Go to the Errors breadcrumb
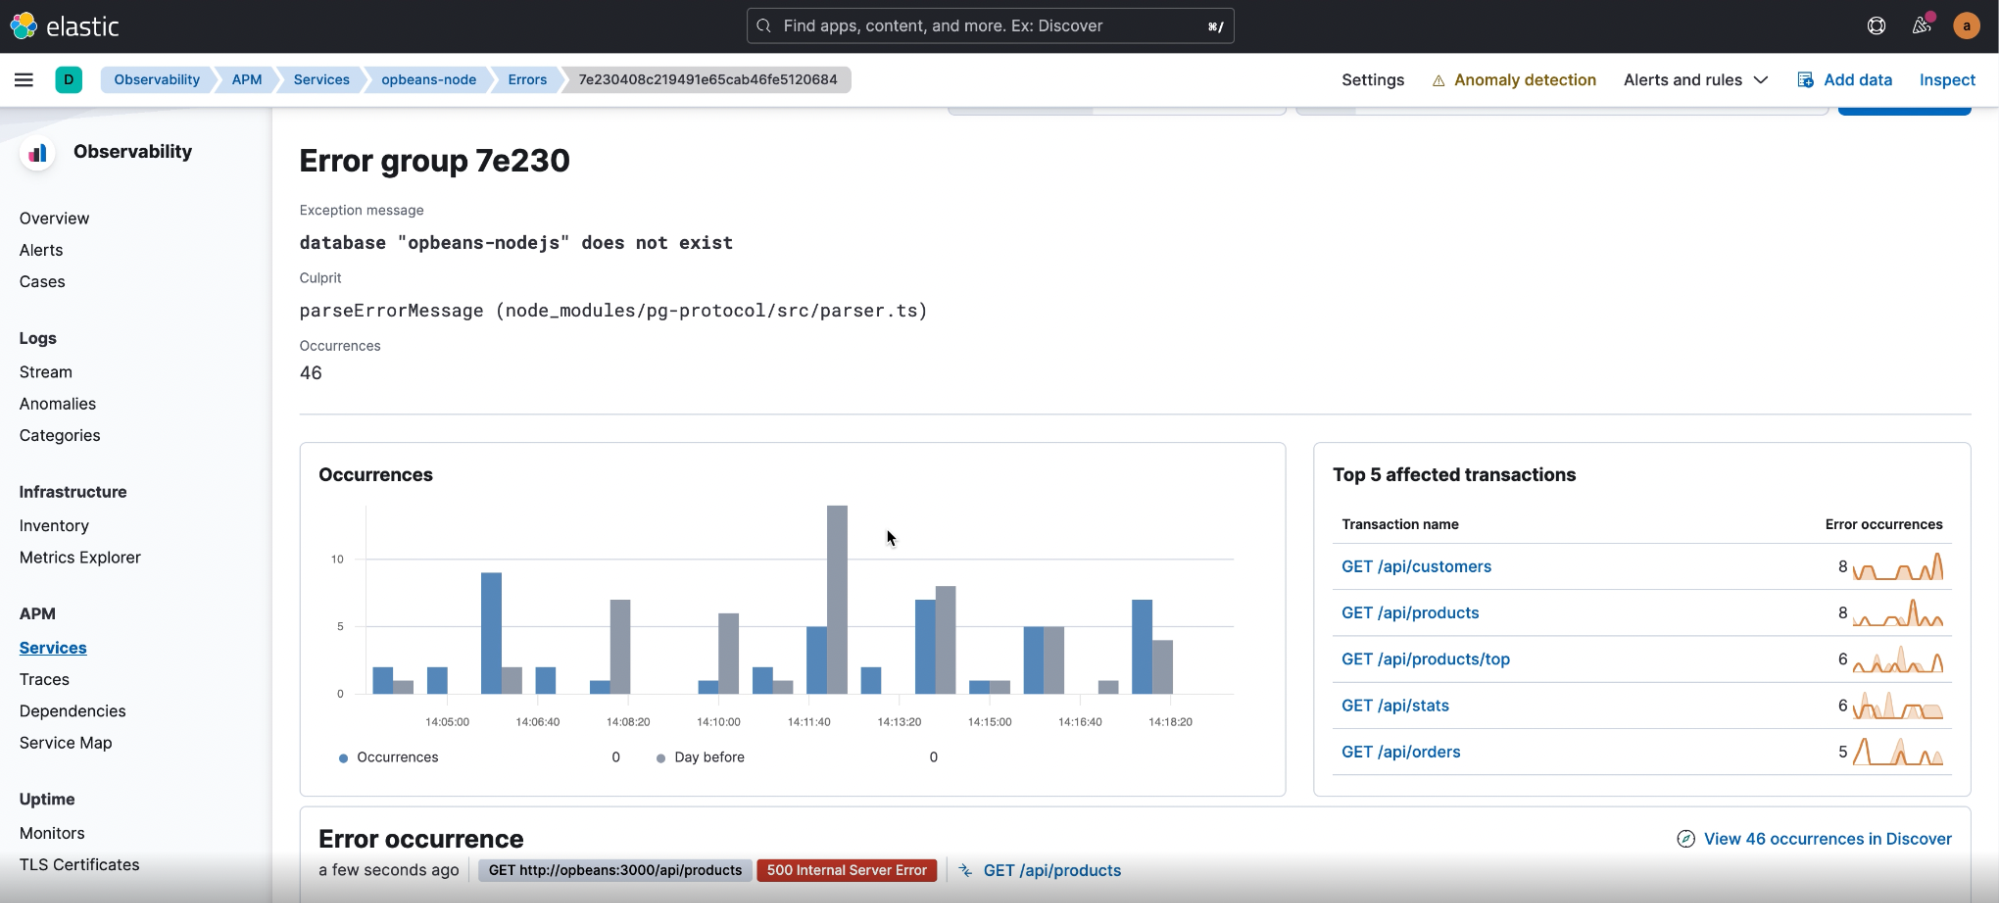The width and height of the screenshot is (1999, 904). (x=527, y=80)
